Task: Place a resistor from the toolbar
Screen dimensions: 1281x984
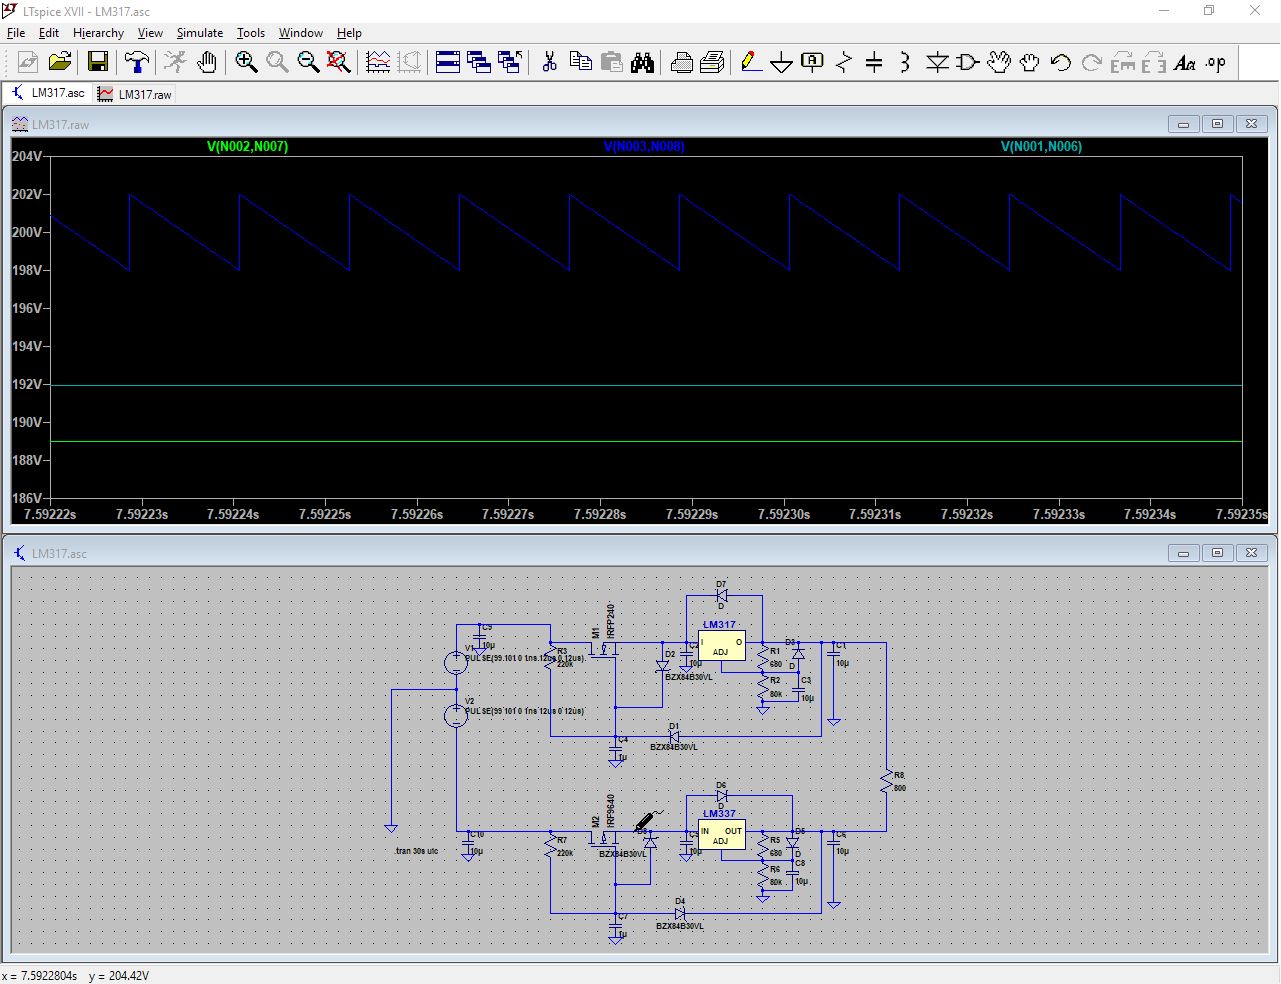Action: click(x=844, y=63)
